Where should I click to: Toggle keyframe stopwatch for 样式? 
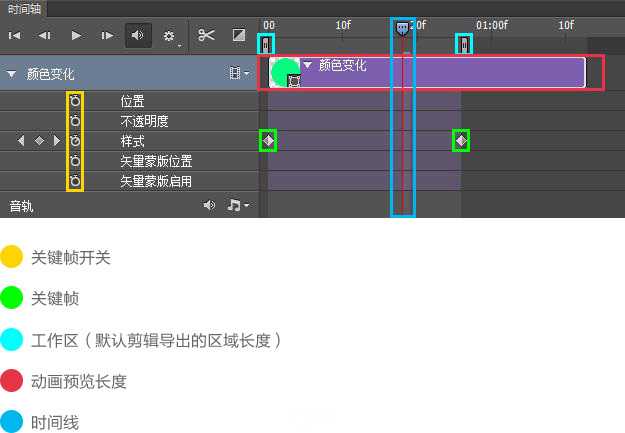[75, 141]
